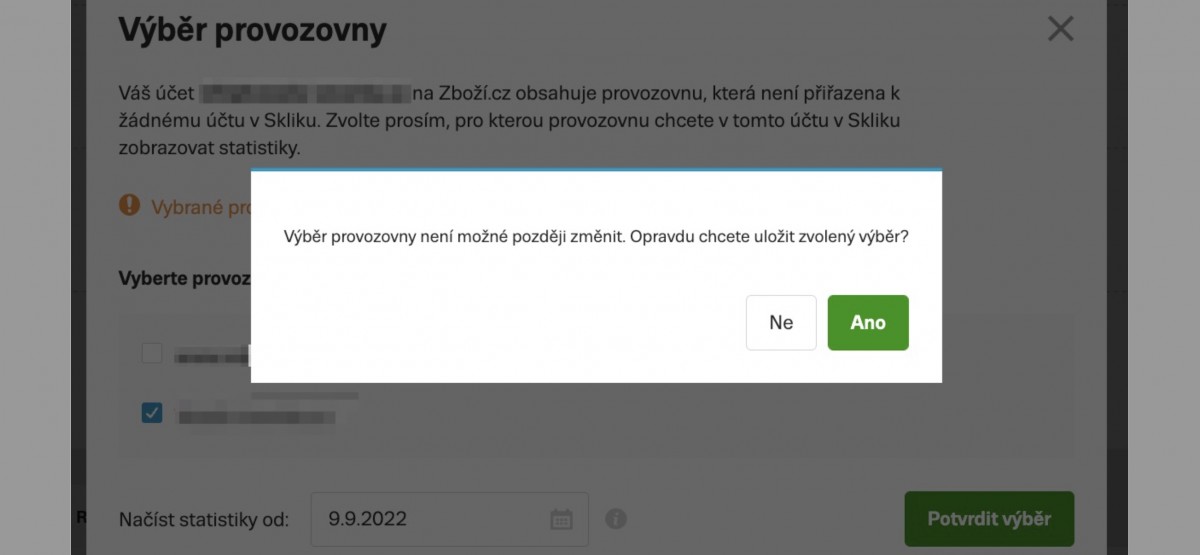The height and width of the screenshot is (555, 1200).
Task: Click the blurred account name in description
Action: [305, 95]
